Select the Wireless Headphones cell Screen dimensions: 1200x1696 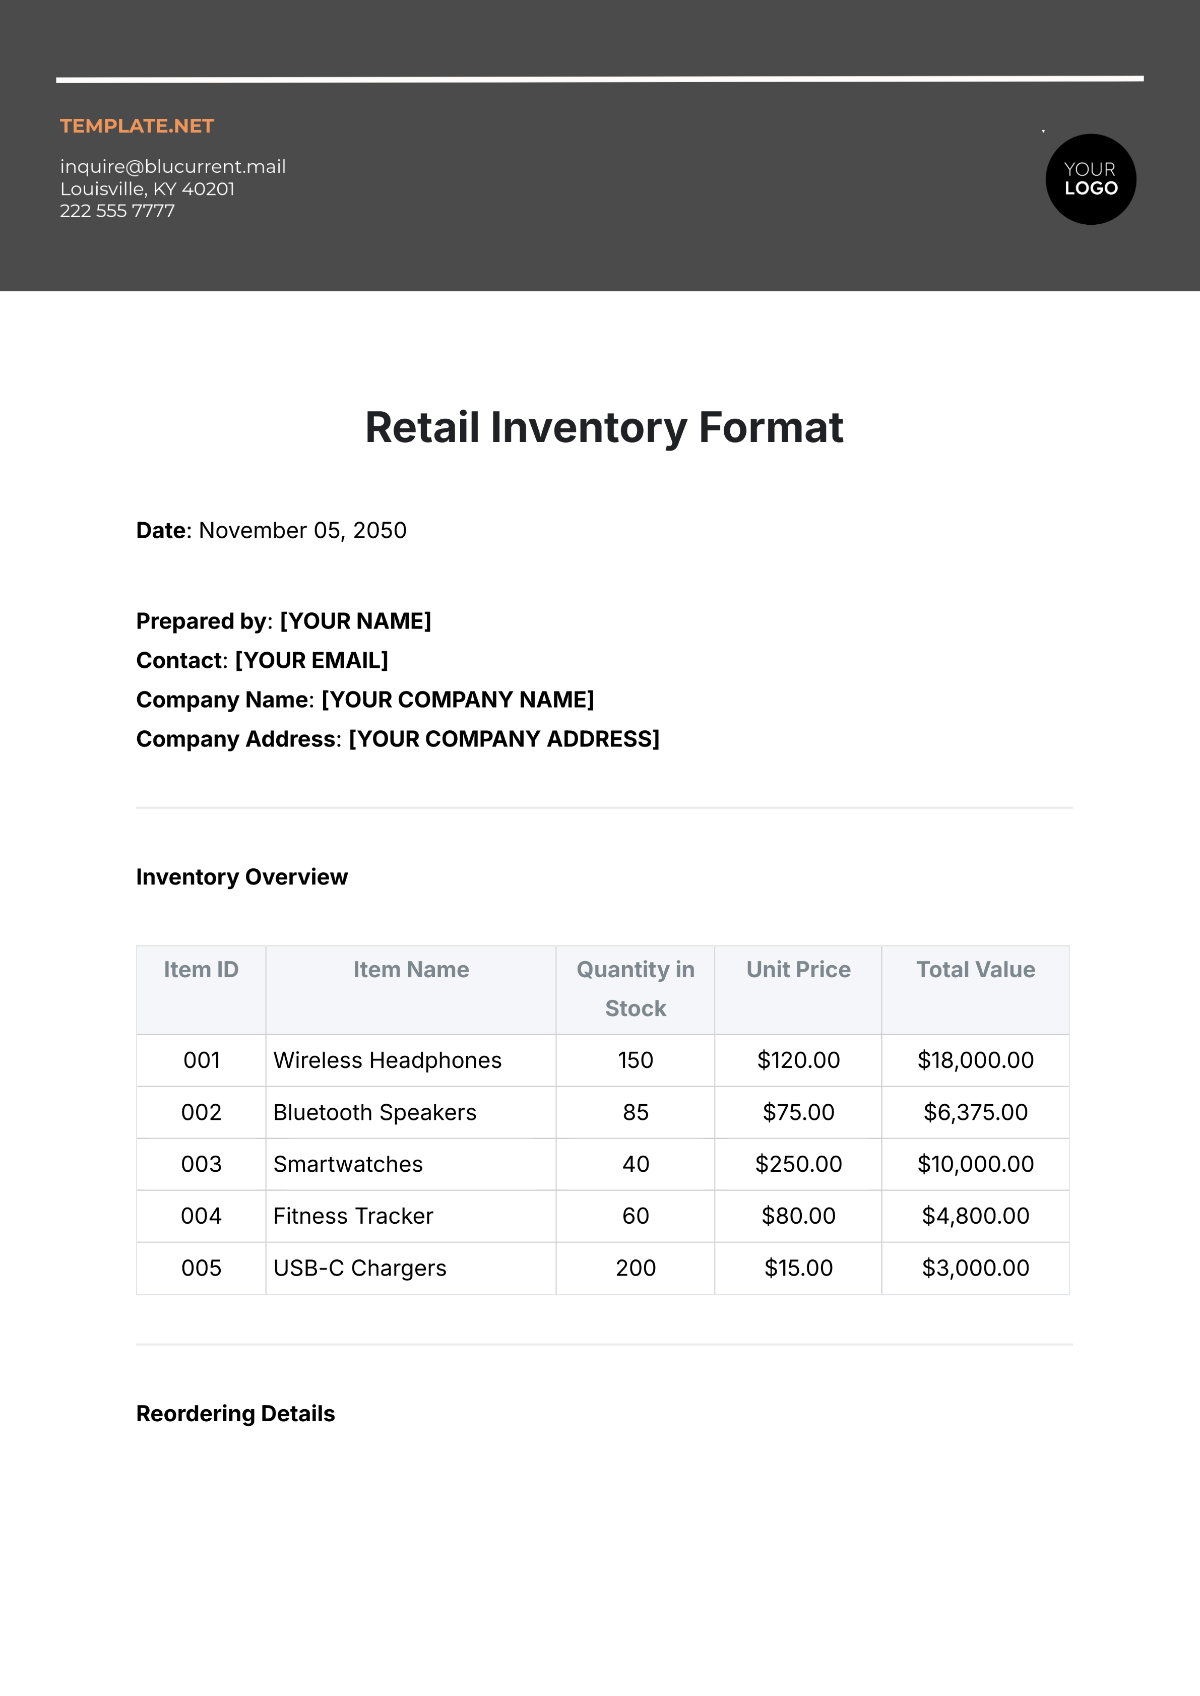tap(411, 1060)
